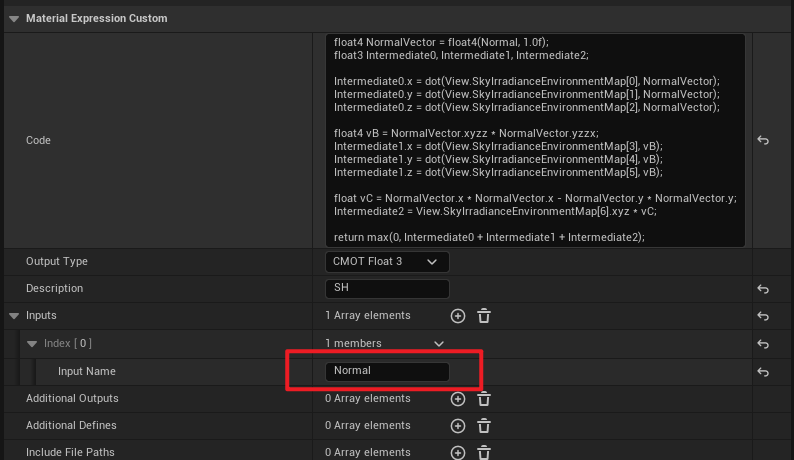The width and height of the screenshot is (794, 460).
Task: Click inside the Code text editor
Action: pyautogui.click(x=535, y=140)
